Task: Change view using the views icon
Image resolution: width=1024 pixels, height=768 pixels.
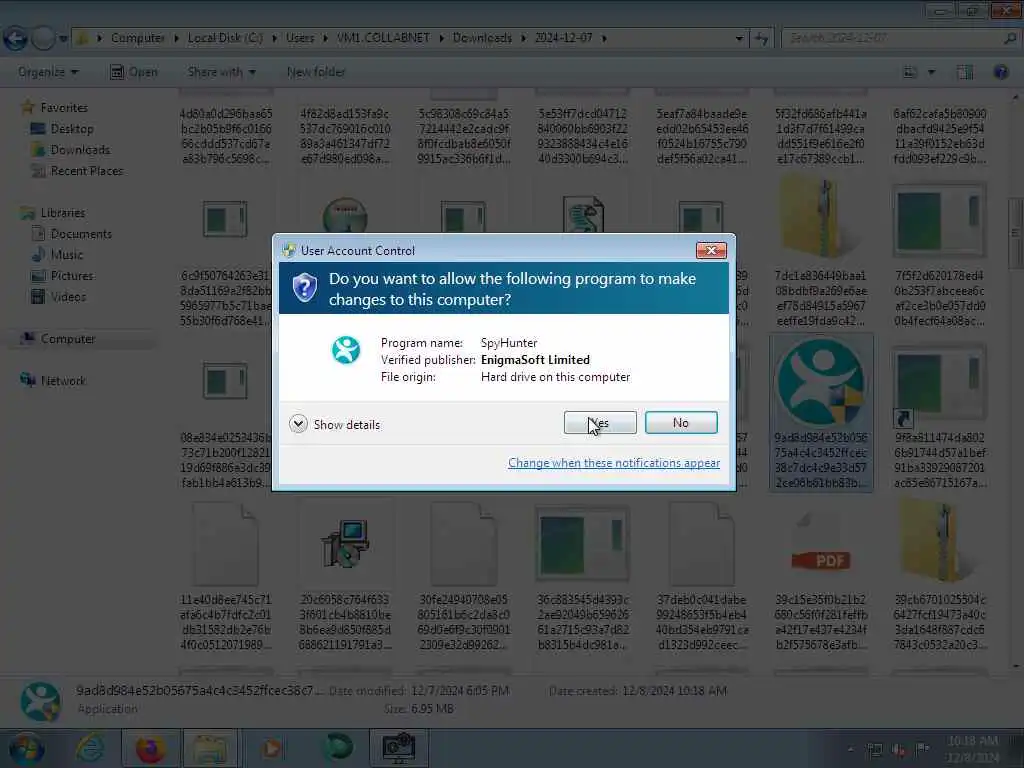Action: (910, 72)
